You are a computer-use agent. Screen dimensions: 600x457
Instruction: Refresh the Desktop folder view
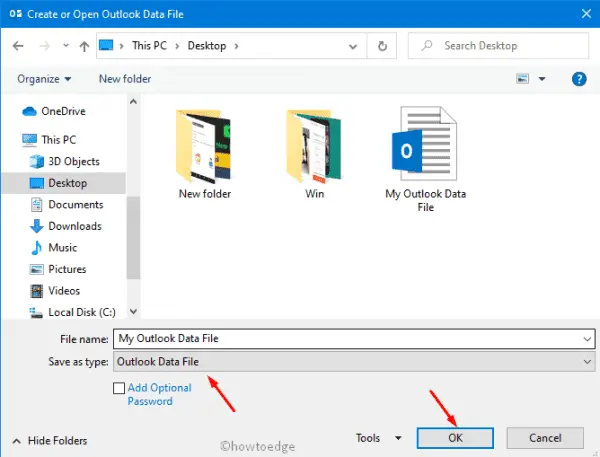pyautogui.click(x=383, y=46)
